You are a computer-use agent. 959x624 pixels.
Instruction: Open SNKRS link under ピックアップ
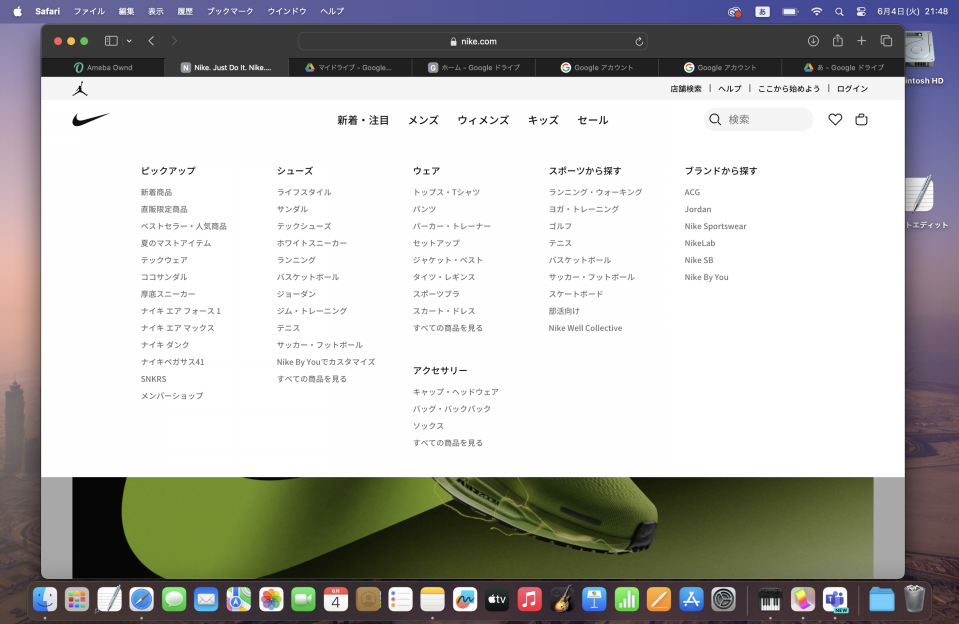coord(154,379)
